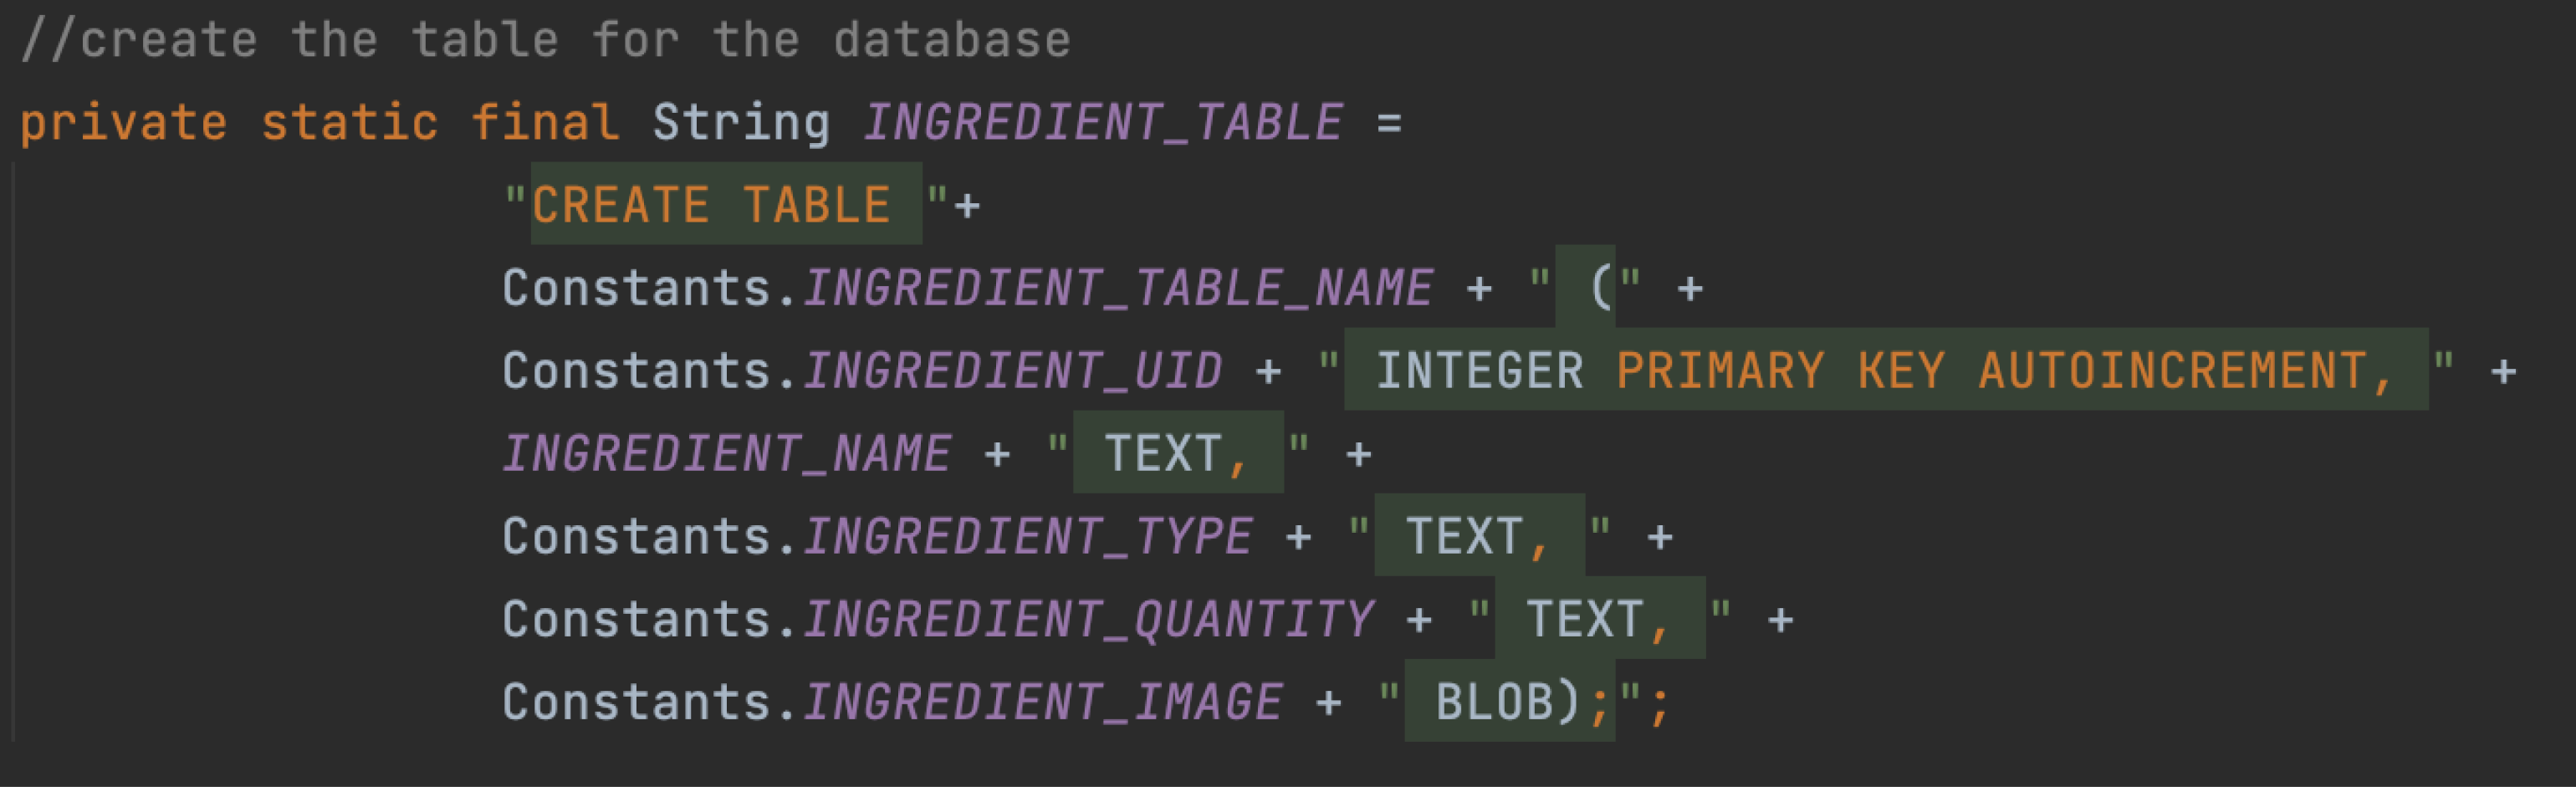This screenshot has height=787, width=2576.
Task: Click TEXT after INGREDIENT_QUANTITY
Action: [1584, 620]
